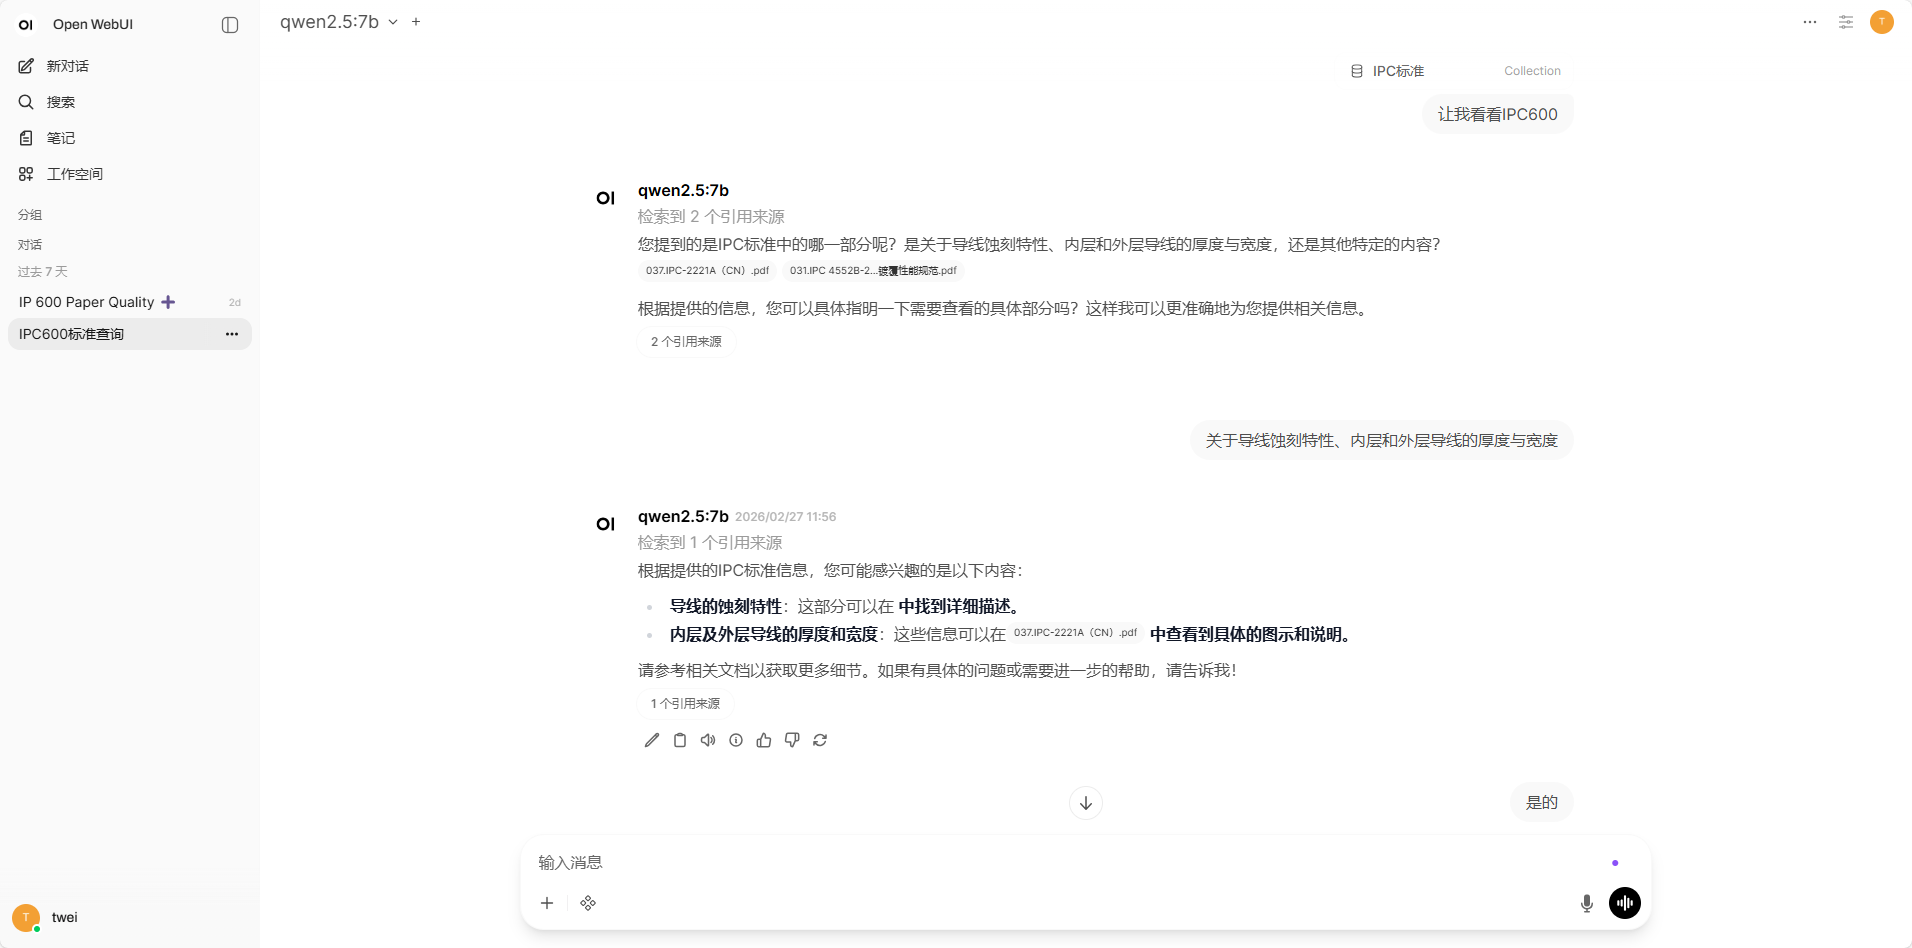Open the chat controls panel
The height and width of the screenshot is (948, 1912).
1845,22
